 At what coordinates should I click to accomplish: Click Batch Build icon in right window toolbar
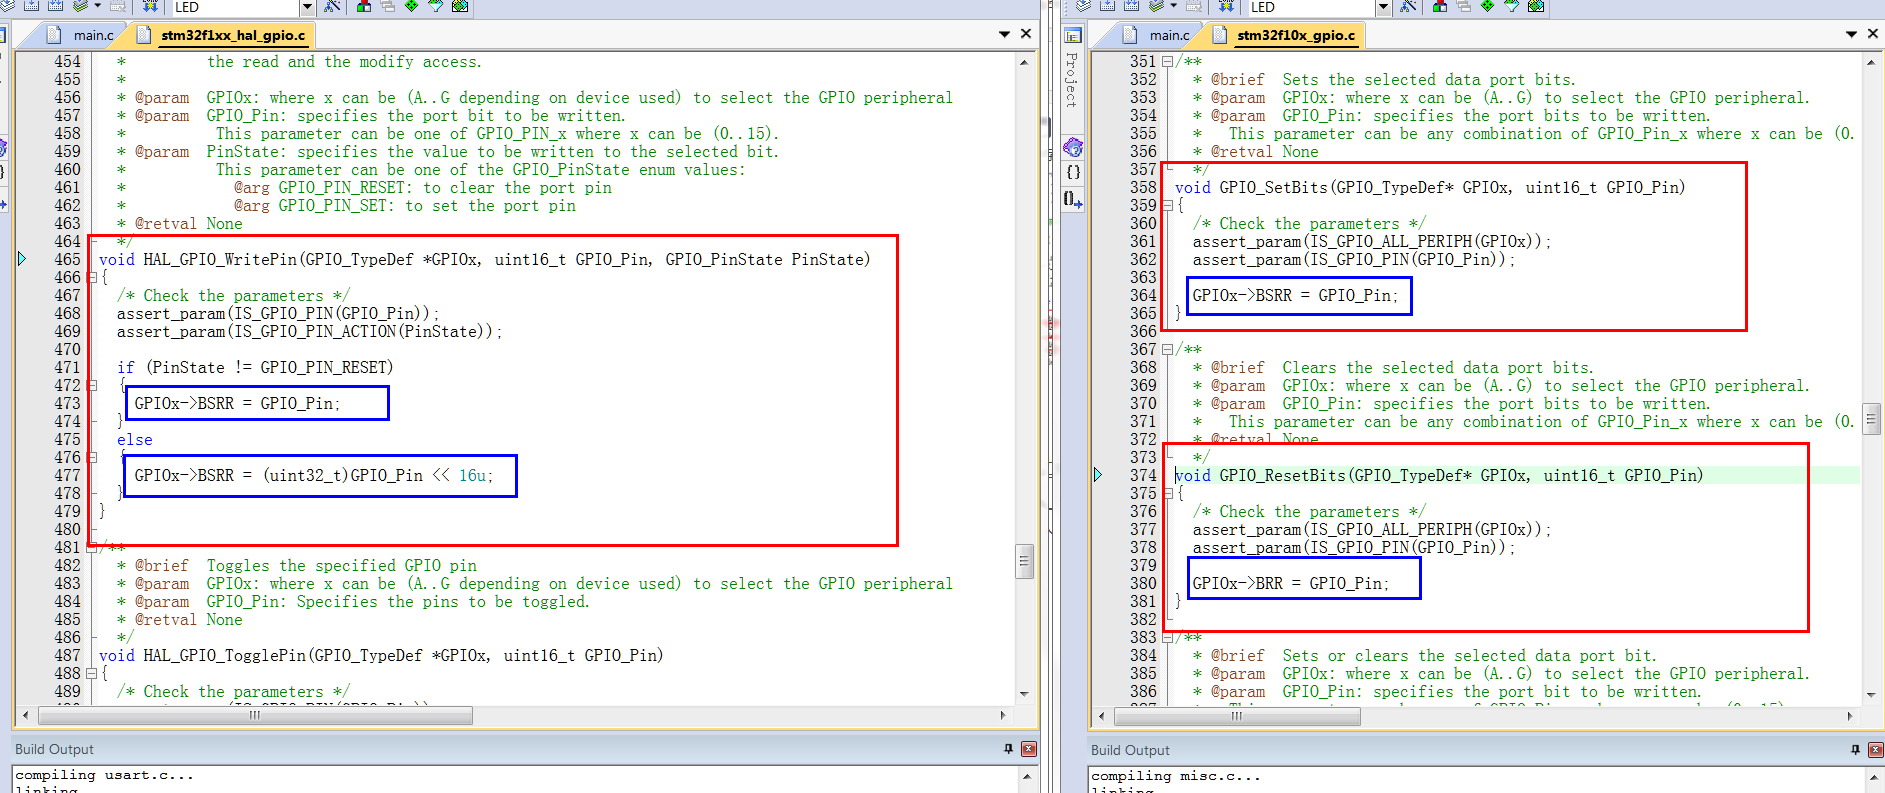(x=1156, y=6)
